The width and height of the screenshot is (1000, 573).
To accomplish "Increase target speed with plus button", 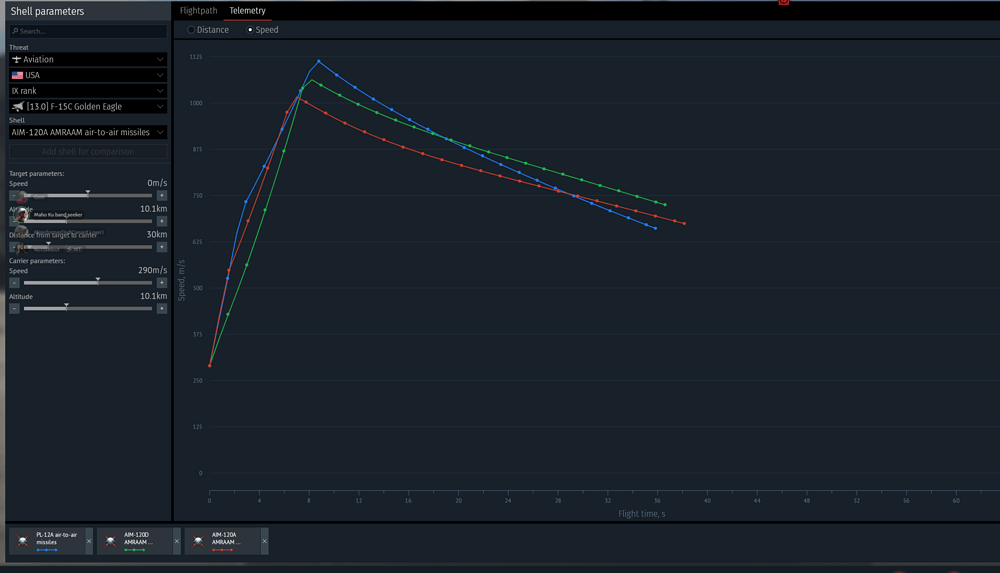I will coord(162,195).
